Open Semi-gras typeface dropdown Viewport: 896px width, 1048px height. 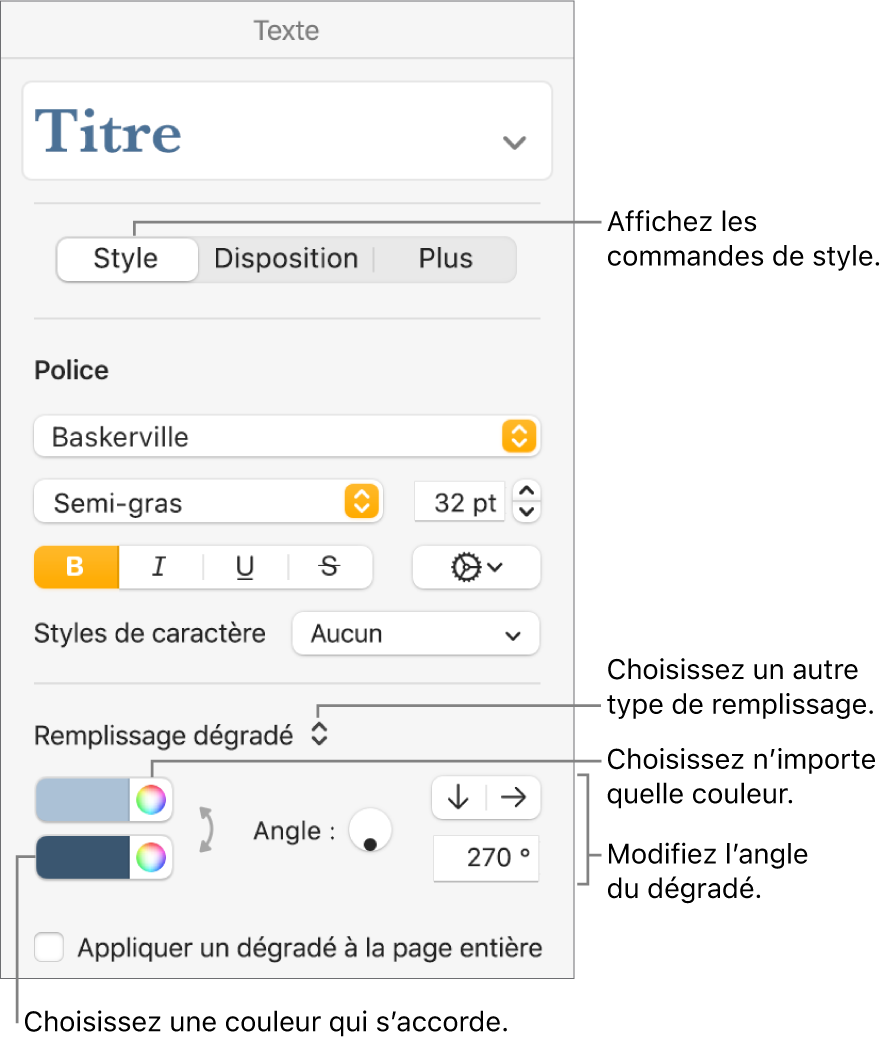(208, 503)
